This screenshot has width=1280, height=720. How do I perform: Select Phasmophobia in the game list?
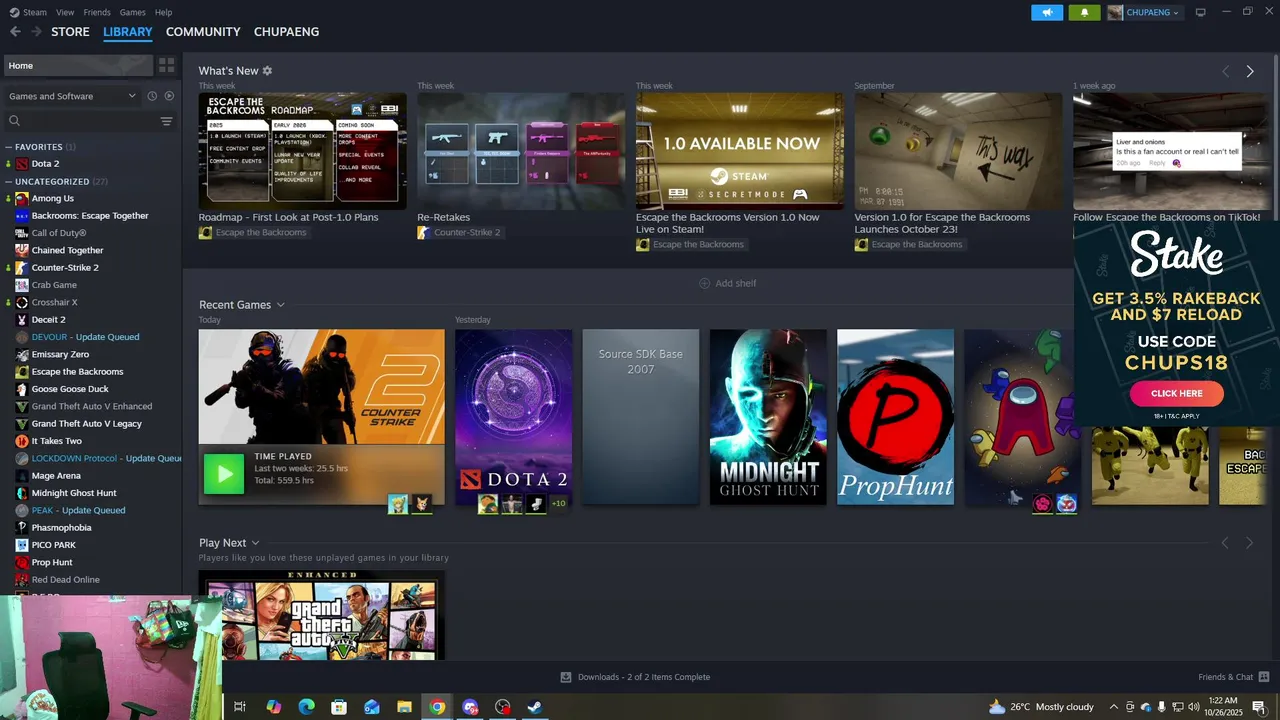pyautogui.click(x=61, y=528)
